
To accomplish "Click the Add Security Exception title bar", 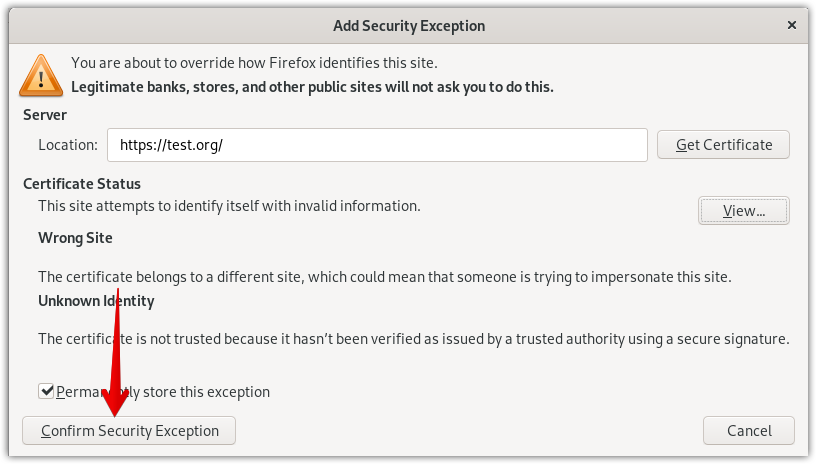I will [408, 25].
